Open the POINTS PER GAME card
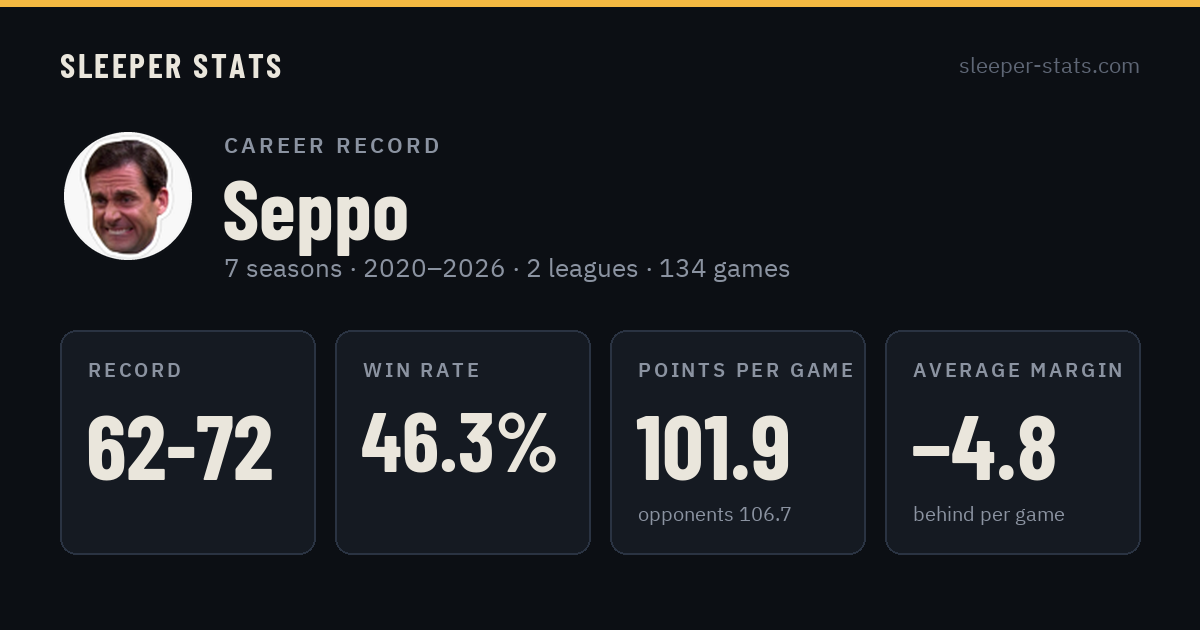 [738, 442]
